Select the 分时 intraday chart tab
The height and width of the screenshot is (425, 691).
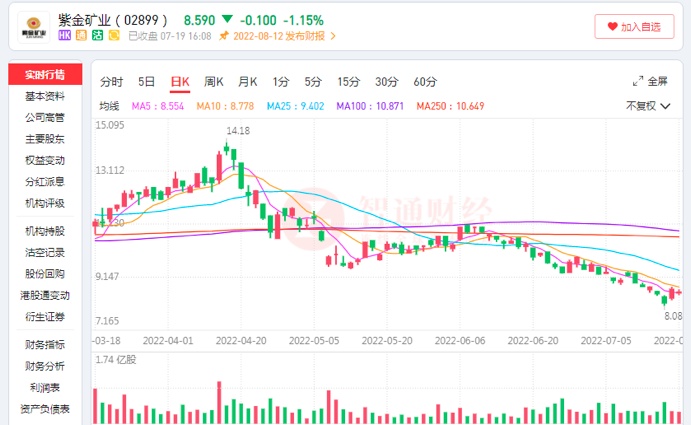111,81
